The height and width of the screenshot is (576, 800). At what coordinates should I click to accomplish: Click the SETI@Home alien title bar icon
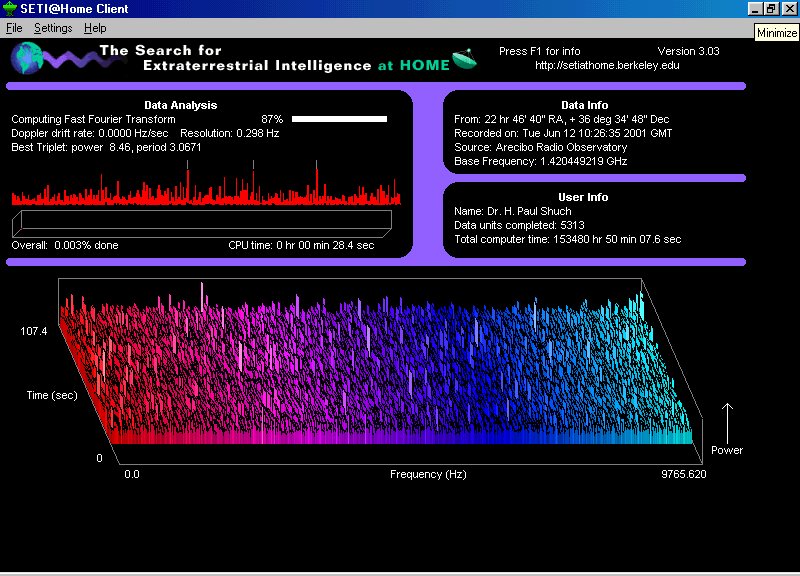[x=9, y=9]
